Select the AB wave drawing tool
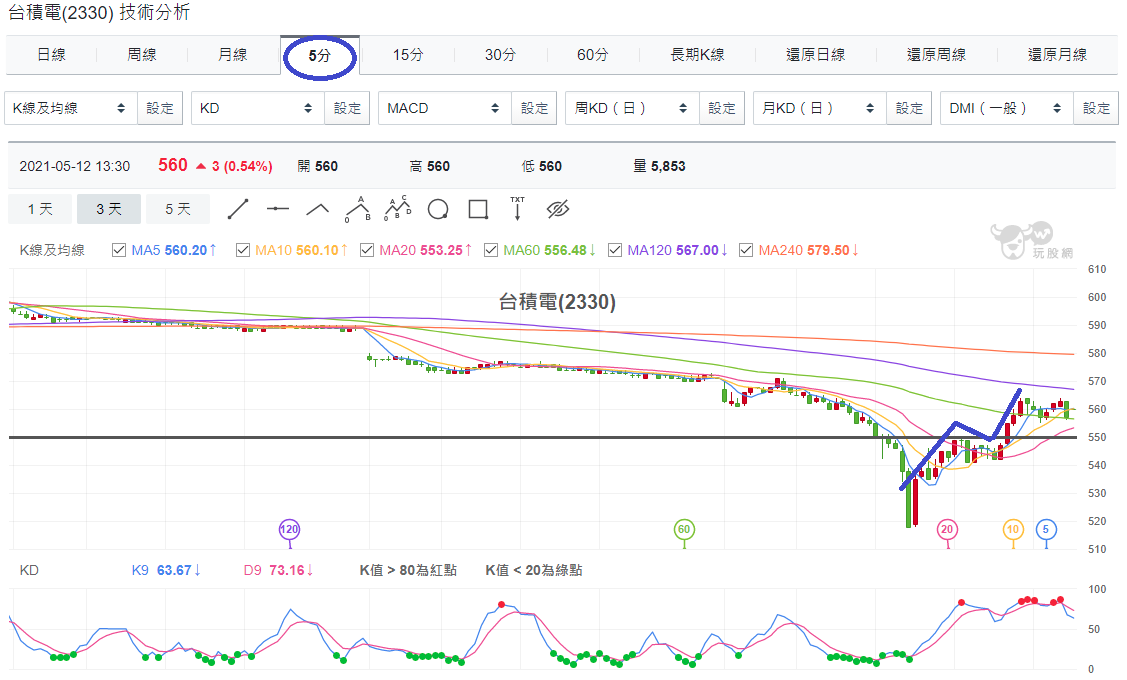This screenshot has width=1127, height=680. tap(358, 209)
